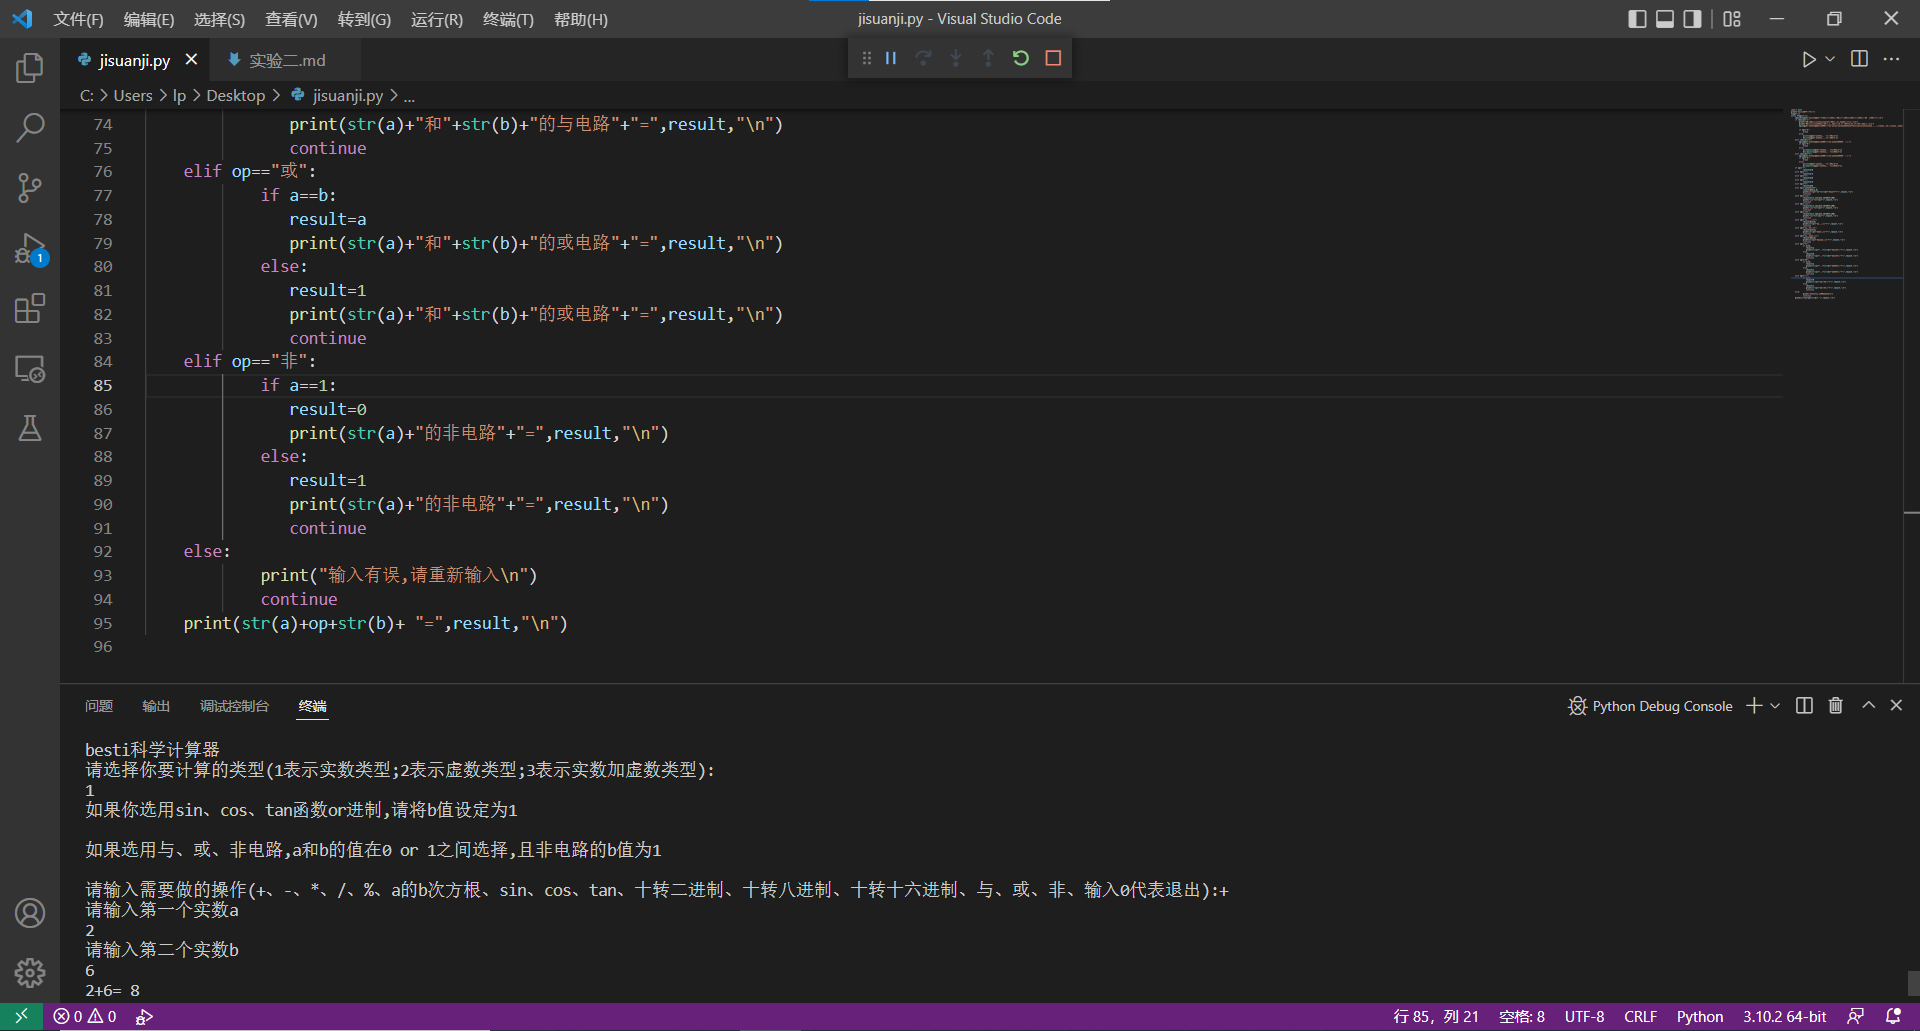Screen dimensions: 1920x1031
Task: Open the Explorer view in activity bar
Action: [30, 68]
